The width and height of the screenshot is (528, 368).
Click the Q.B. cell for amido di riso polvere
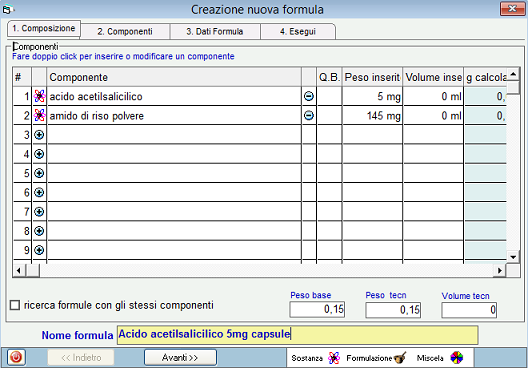point(329,115)
